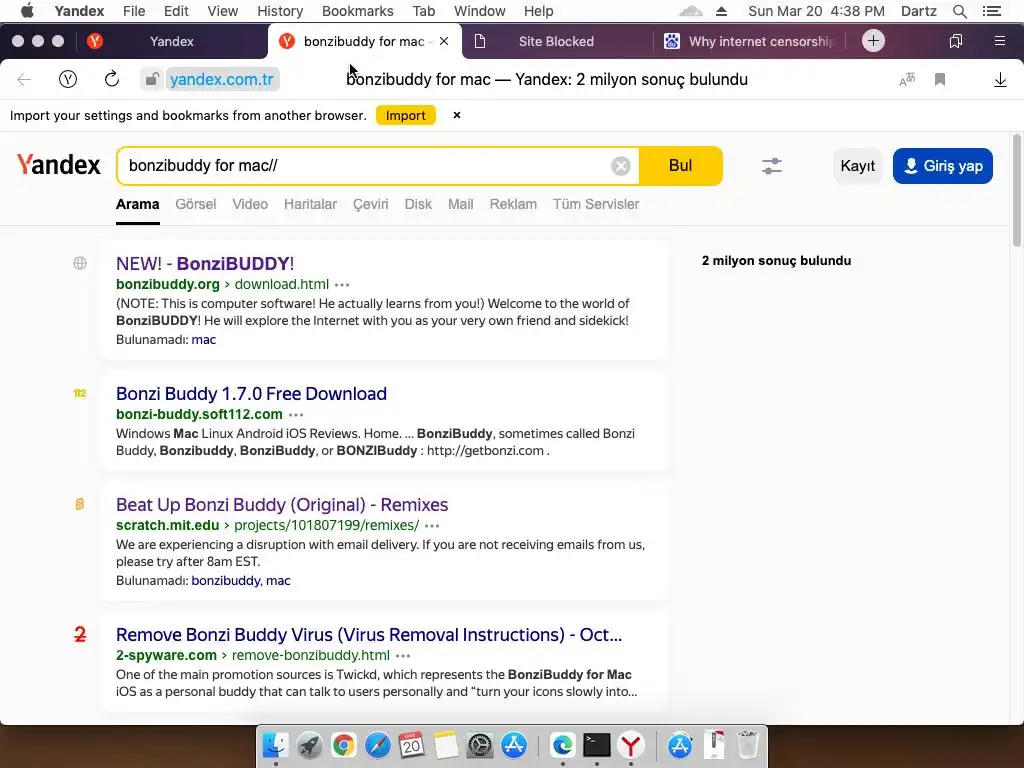Image resolution: width=1024 pixels, height=768 pixels.
Task: Select the Video search category
Action: click(250, 204)
